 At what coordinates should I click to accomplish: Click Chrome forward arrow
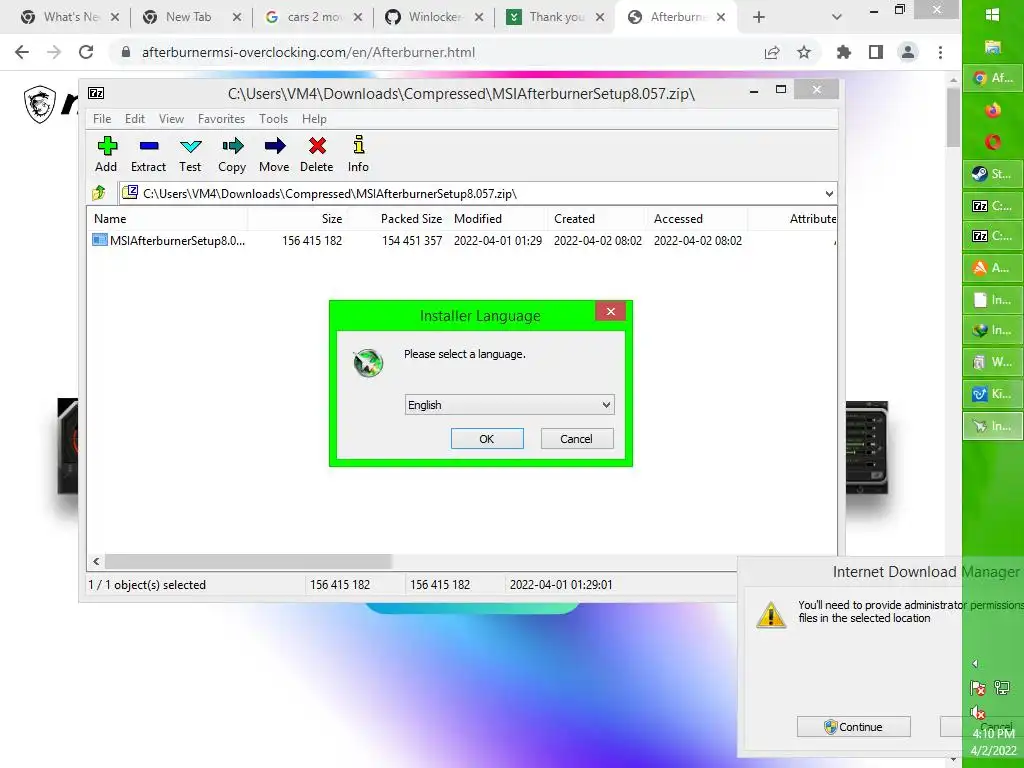pos(54,52)
